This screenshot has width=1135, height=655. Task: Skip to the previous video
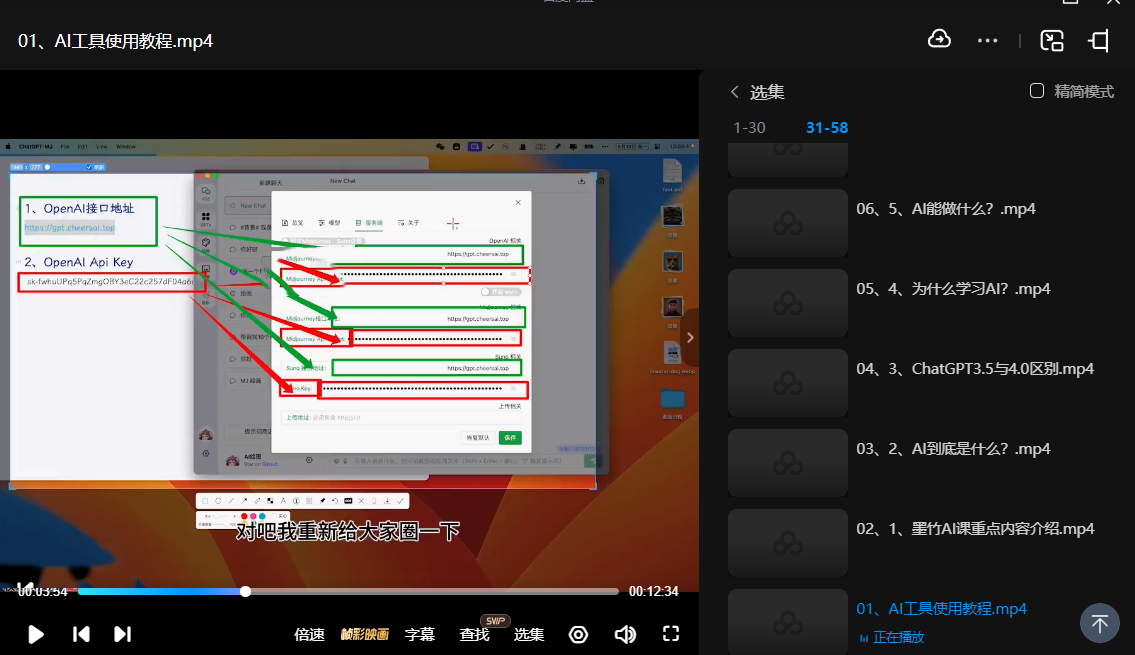point(82,634)
